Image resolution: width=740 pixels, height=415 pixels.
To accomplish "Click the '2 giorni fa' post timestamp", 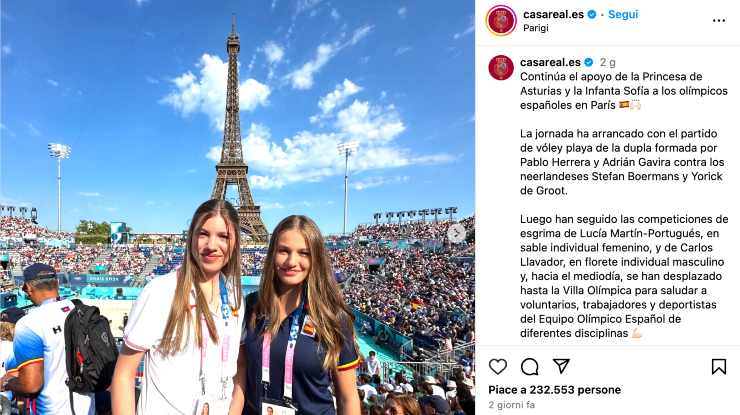I will click(x=512, y=405).
